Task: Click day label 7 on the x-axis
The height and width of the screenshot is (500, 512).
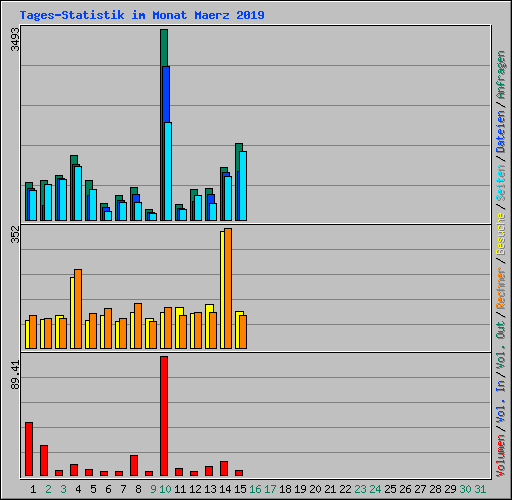Action: tap(123, 489)
